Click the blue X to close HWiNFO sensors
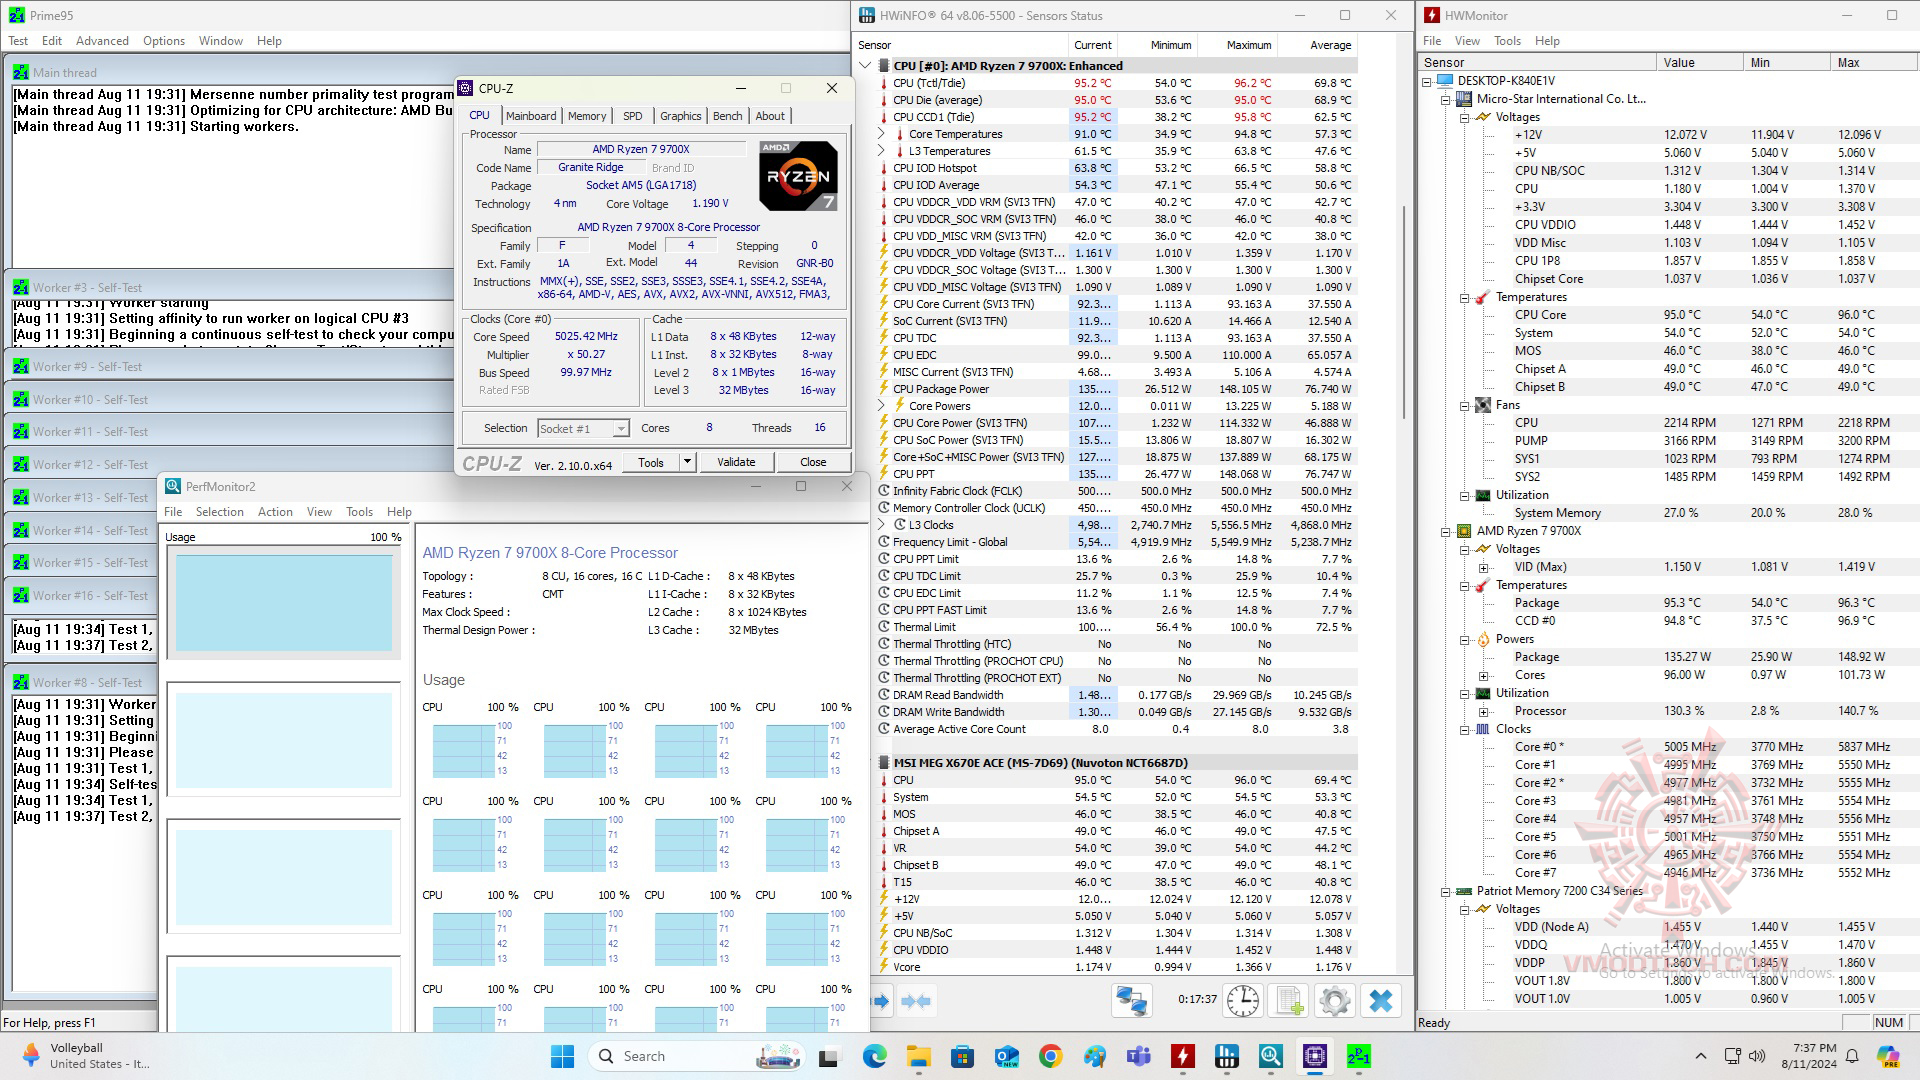 pos(1381,1001)
